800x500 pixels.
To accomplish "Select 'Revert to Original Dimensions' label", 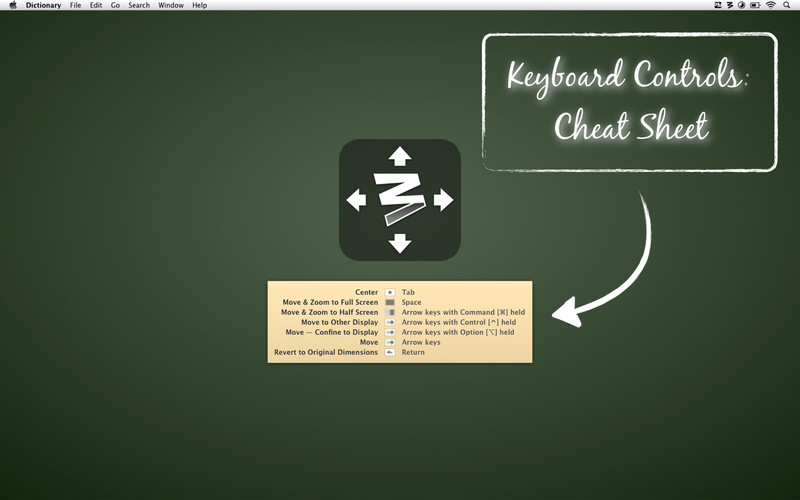I will tap(326, 352).
